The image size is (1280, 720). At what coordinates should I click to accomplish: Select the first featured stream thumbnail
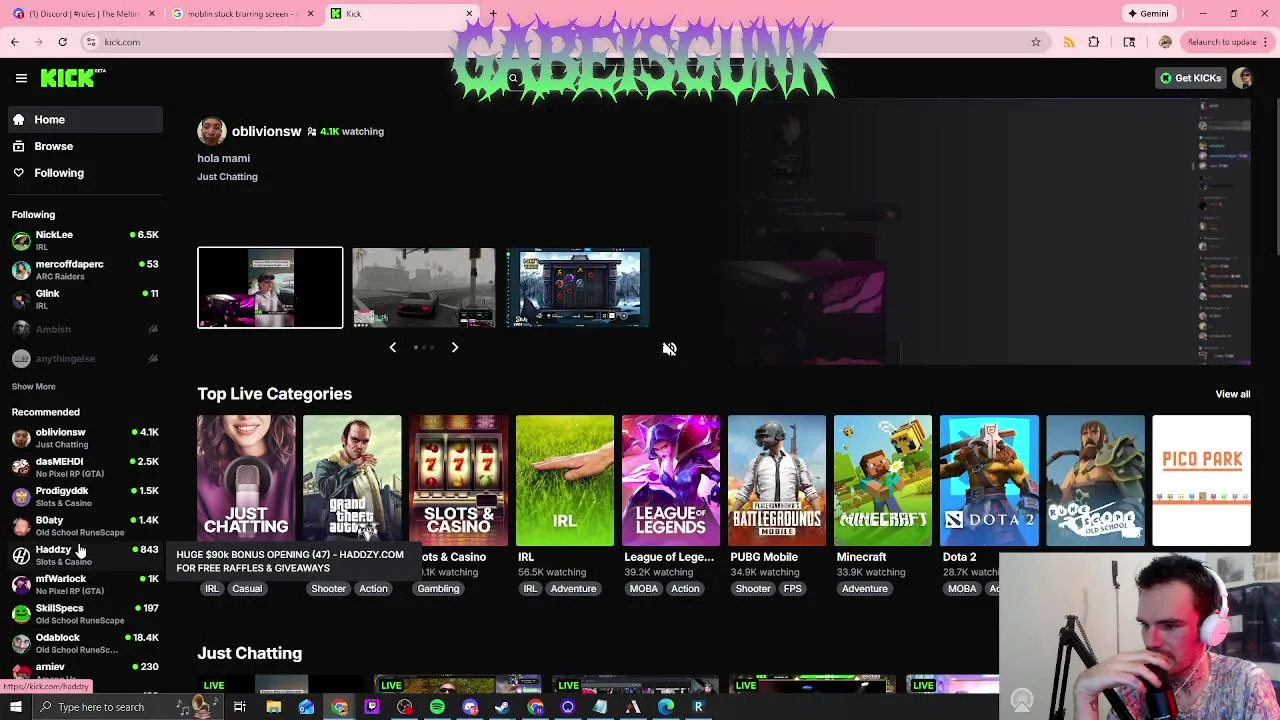(270, 287)
